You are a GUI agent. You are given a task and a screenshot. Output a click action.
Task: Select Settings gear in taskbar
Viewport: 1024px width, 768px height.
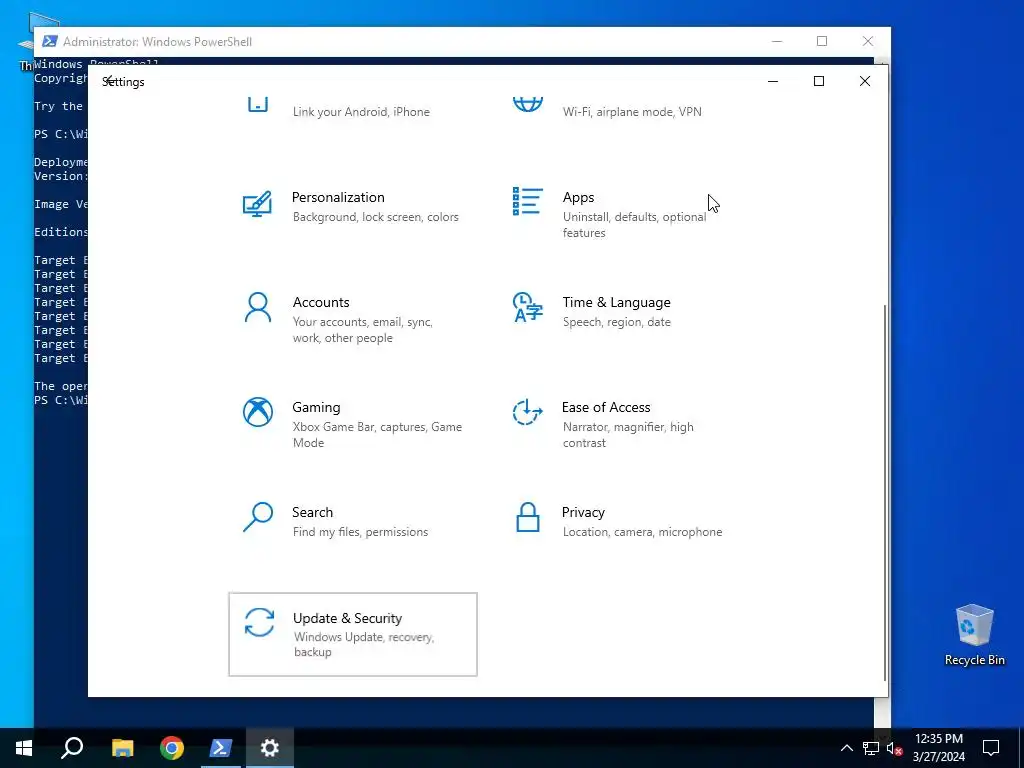click(270, 748)
